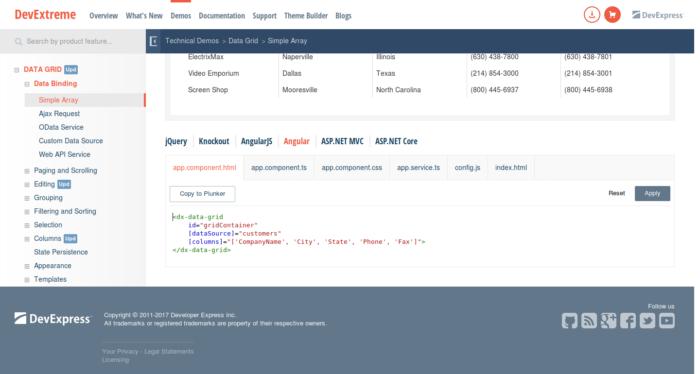Collapse sidebar with breadcrumb panel icon
Viewport: 700px width, 374px height.
[153, 41]
